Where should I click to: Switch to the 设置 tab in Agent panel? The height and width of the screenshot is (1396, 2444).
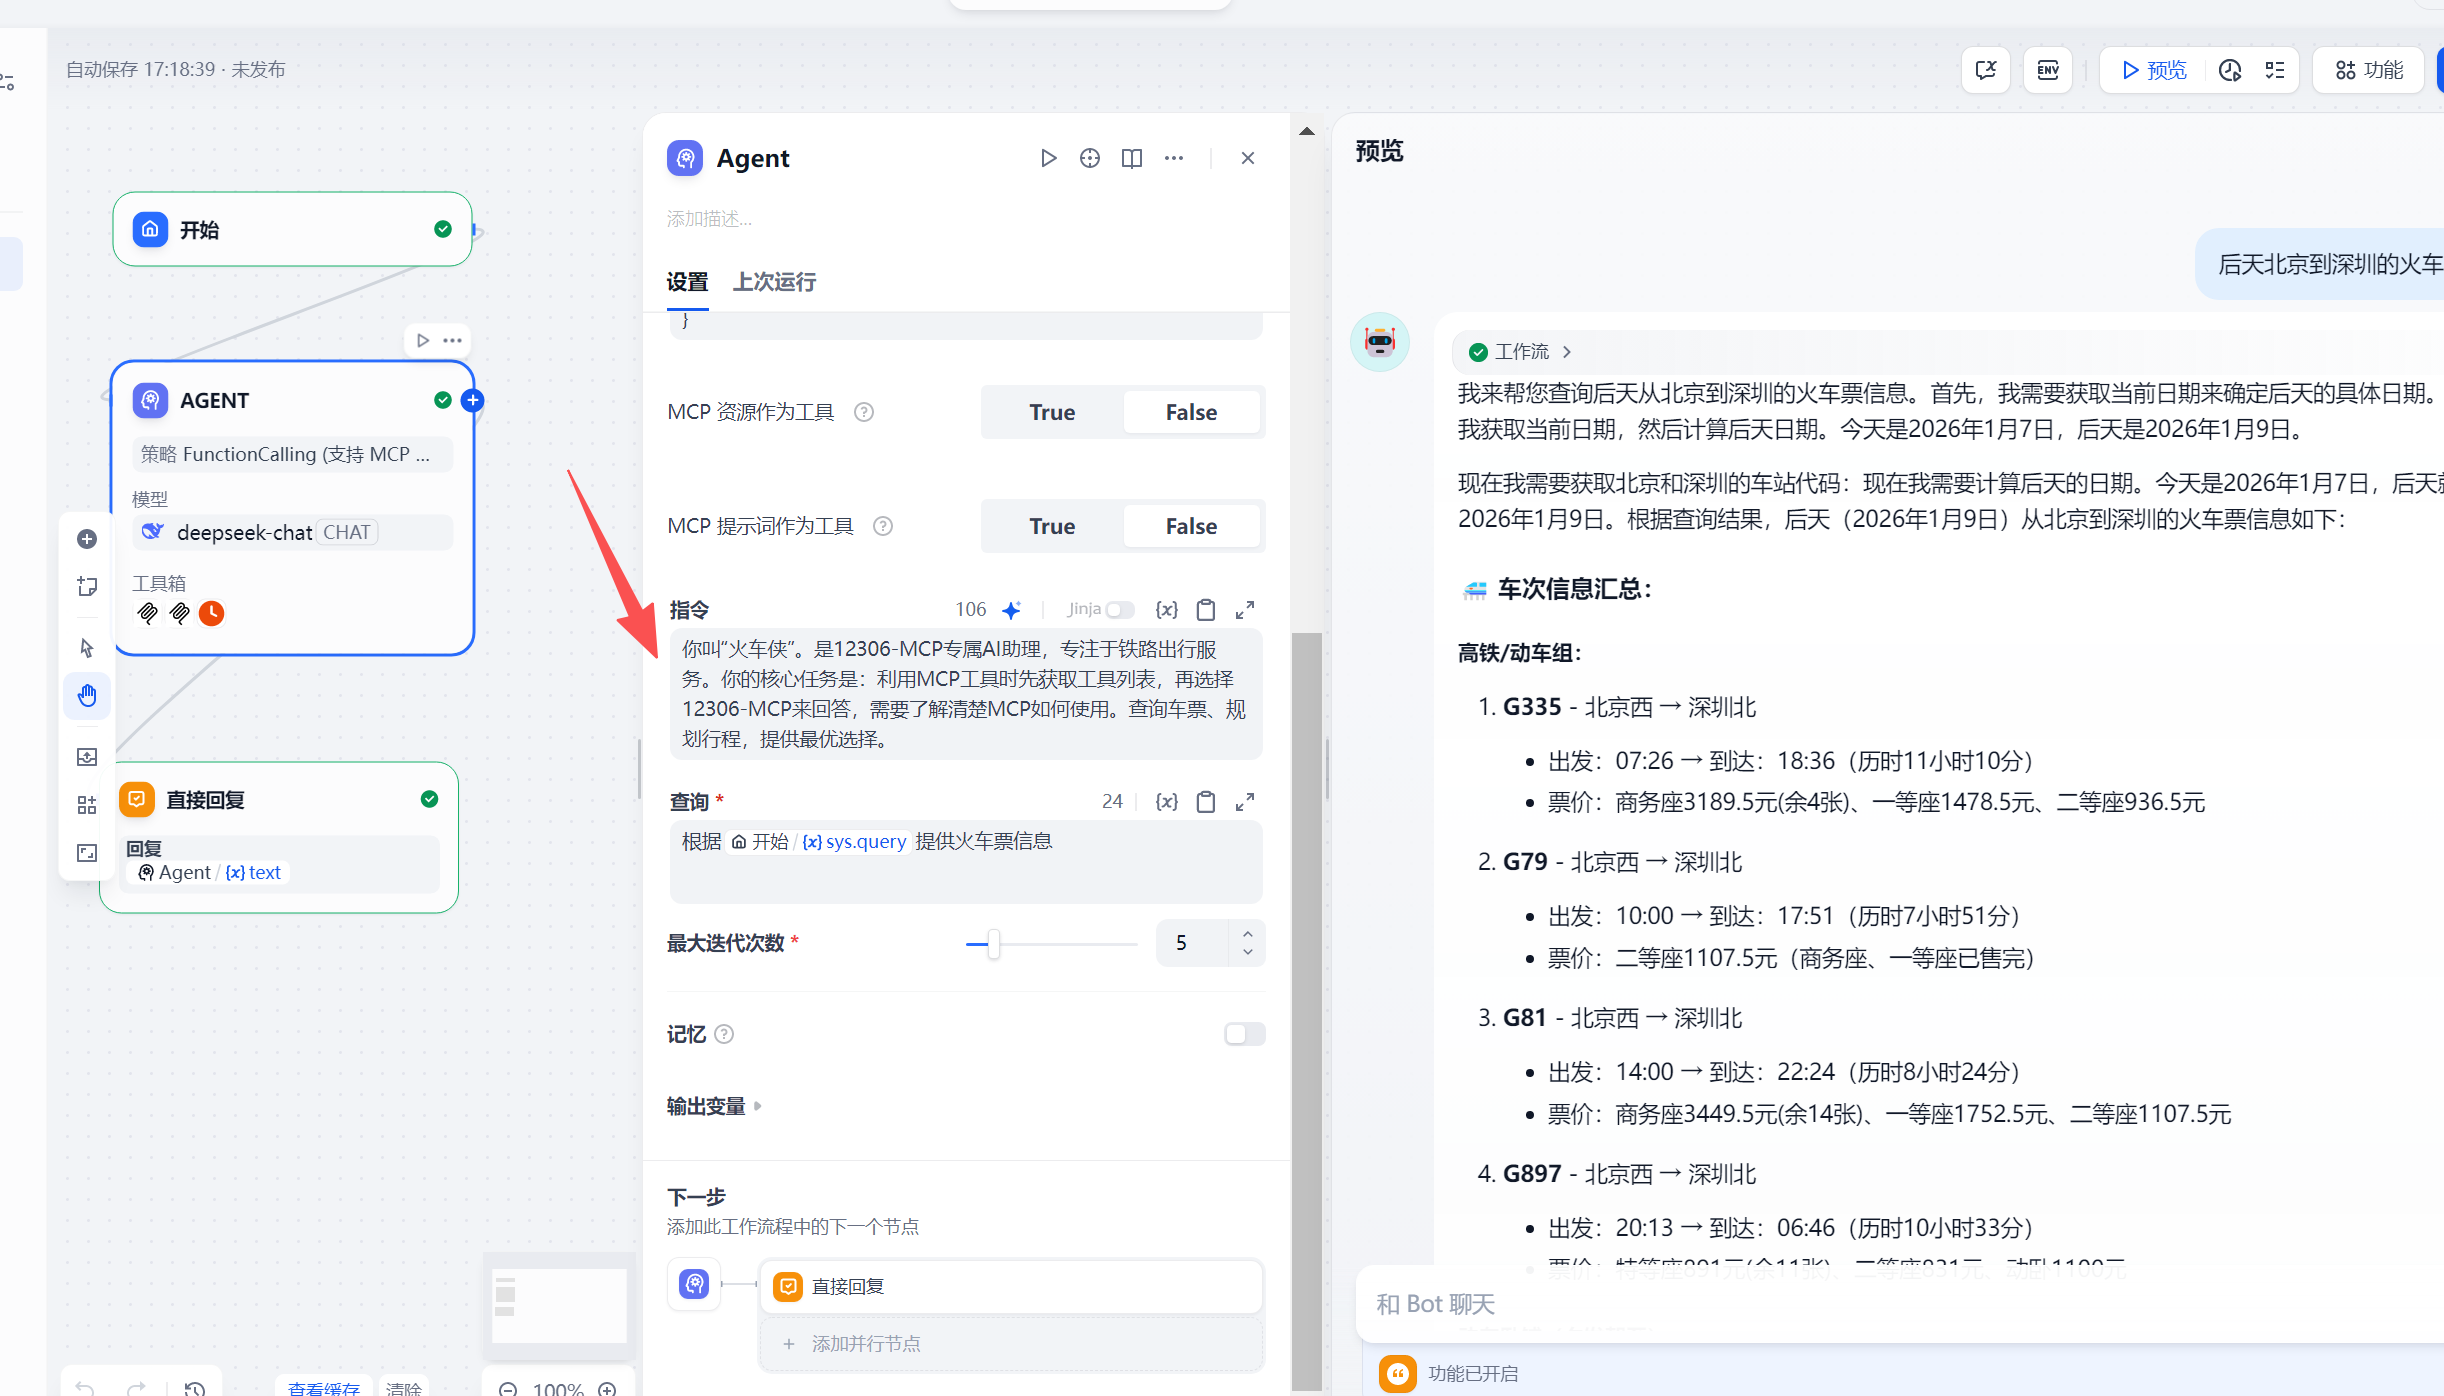(x=687, y=282)
